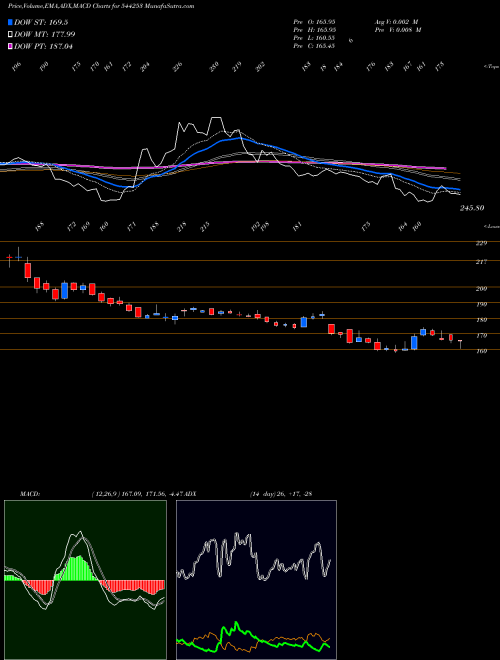Click the 209 price axis label

[482, 288]
